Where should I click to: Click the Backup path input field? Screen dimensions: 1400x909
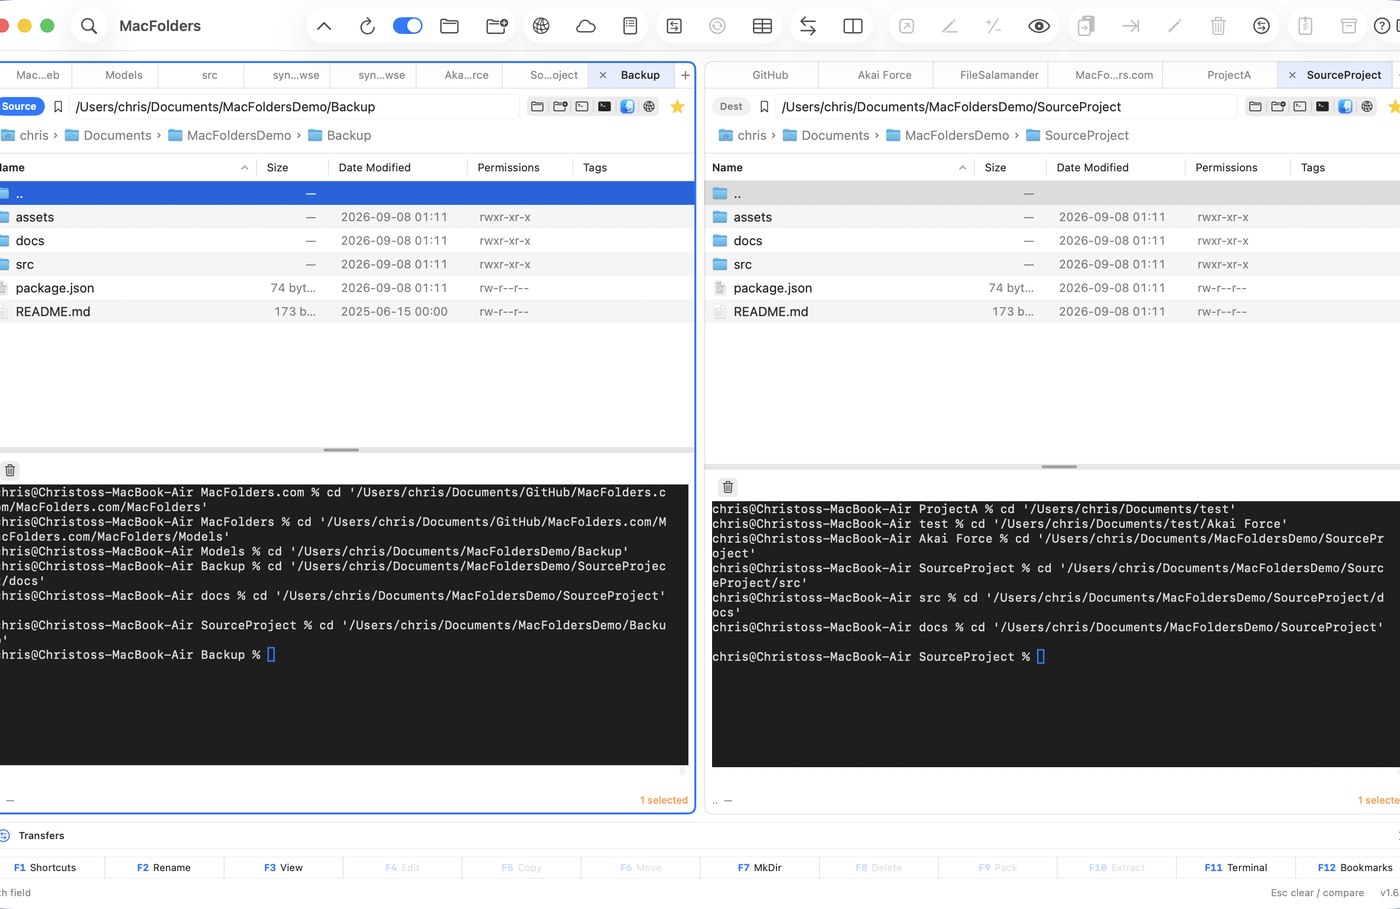tap(295, 107)
